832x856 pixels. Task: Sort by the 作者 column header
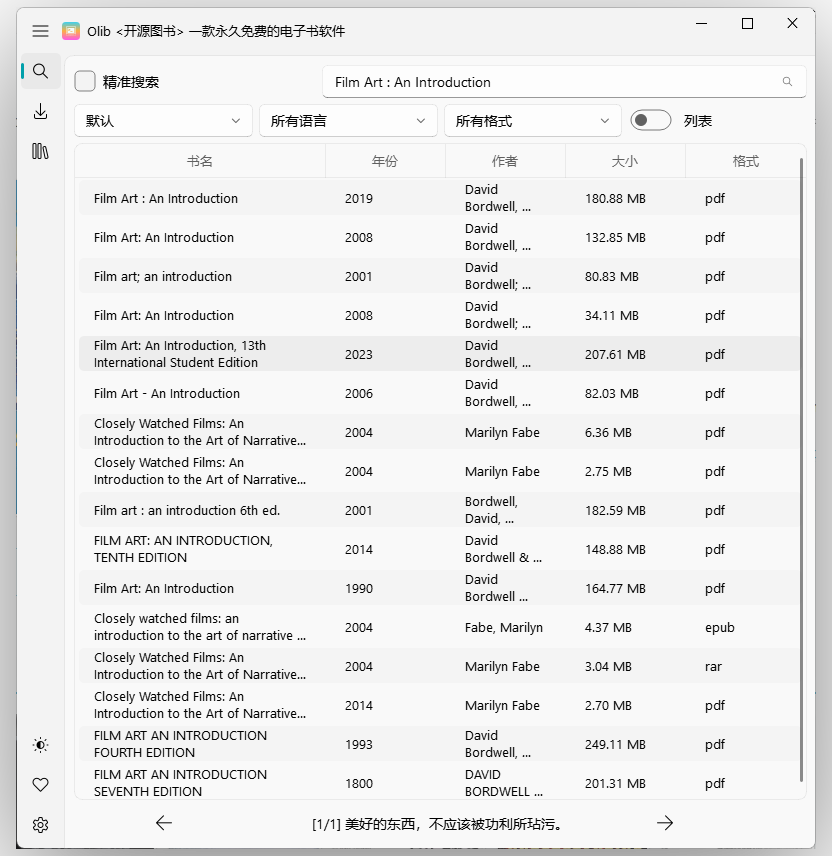506,161
